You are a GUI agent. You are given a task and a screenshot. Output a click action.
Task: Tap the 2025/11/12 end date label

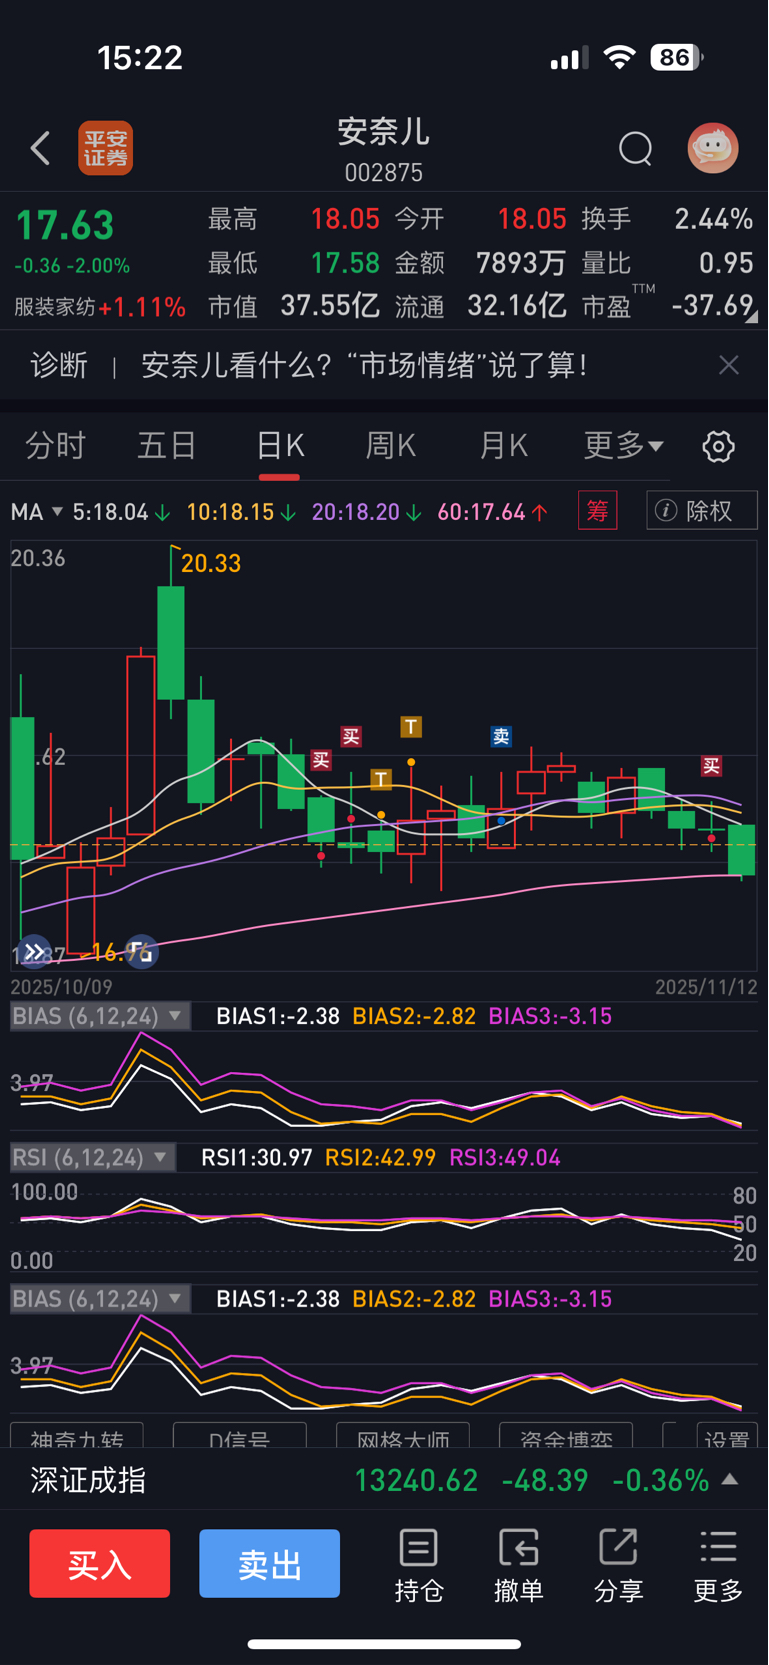(x=706, y=987)
